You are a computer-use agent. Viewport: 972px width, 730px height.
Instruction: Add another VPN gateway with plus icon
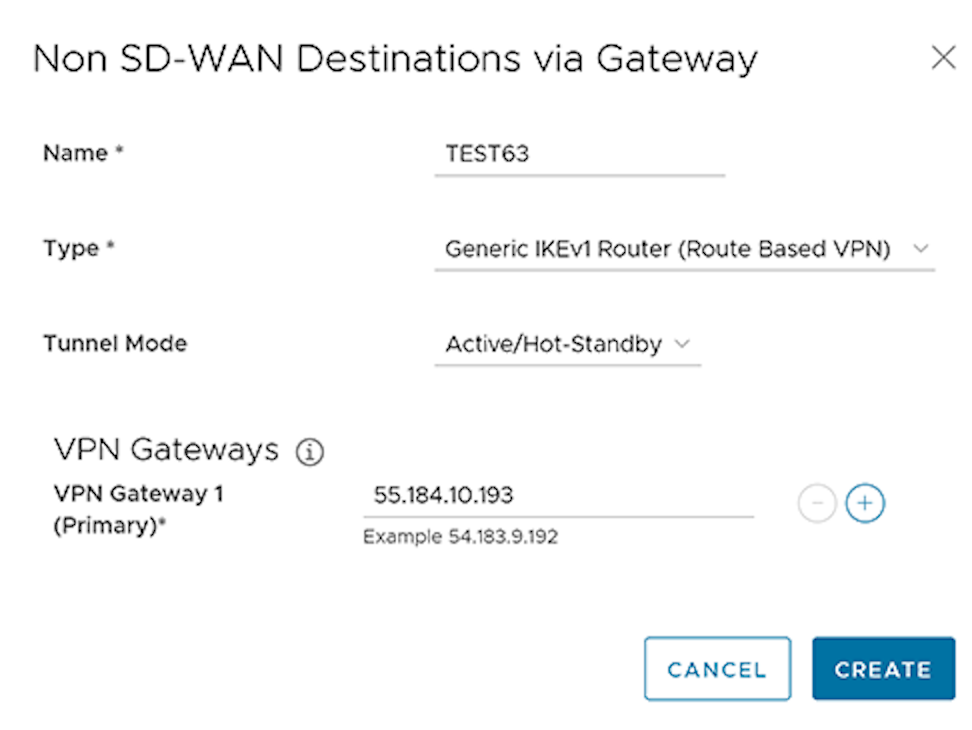click(865, 505)
